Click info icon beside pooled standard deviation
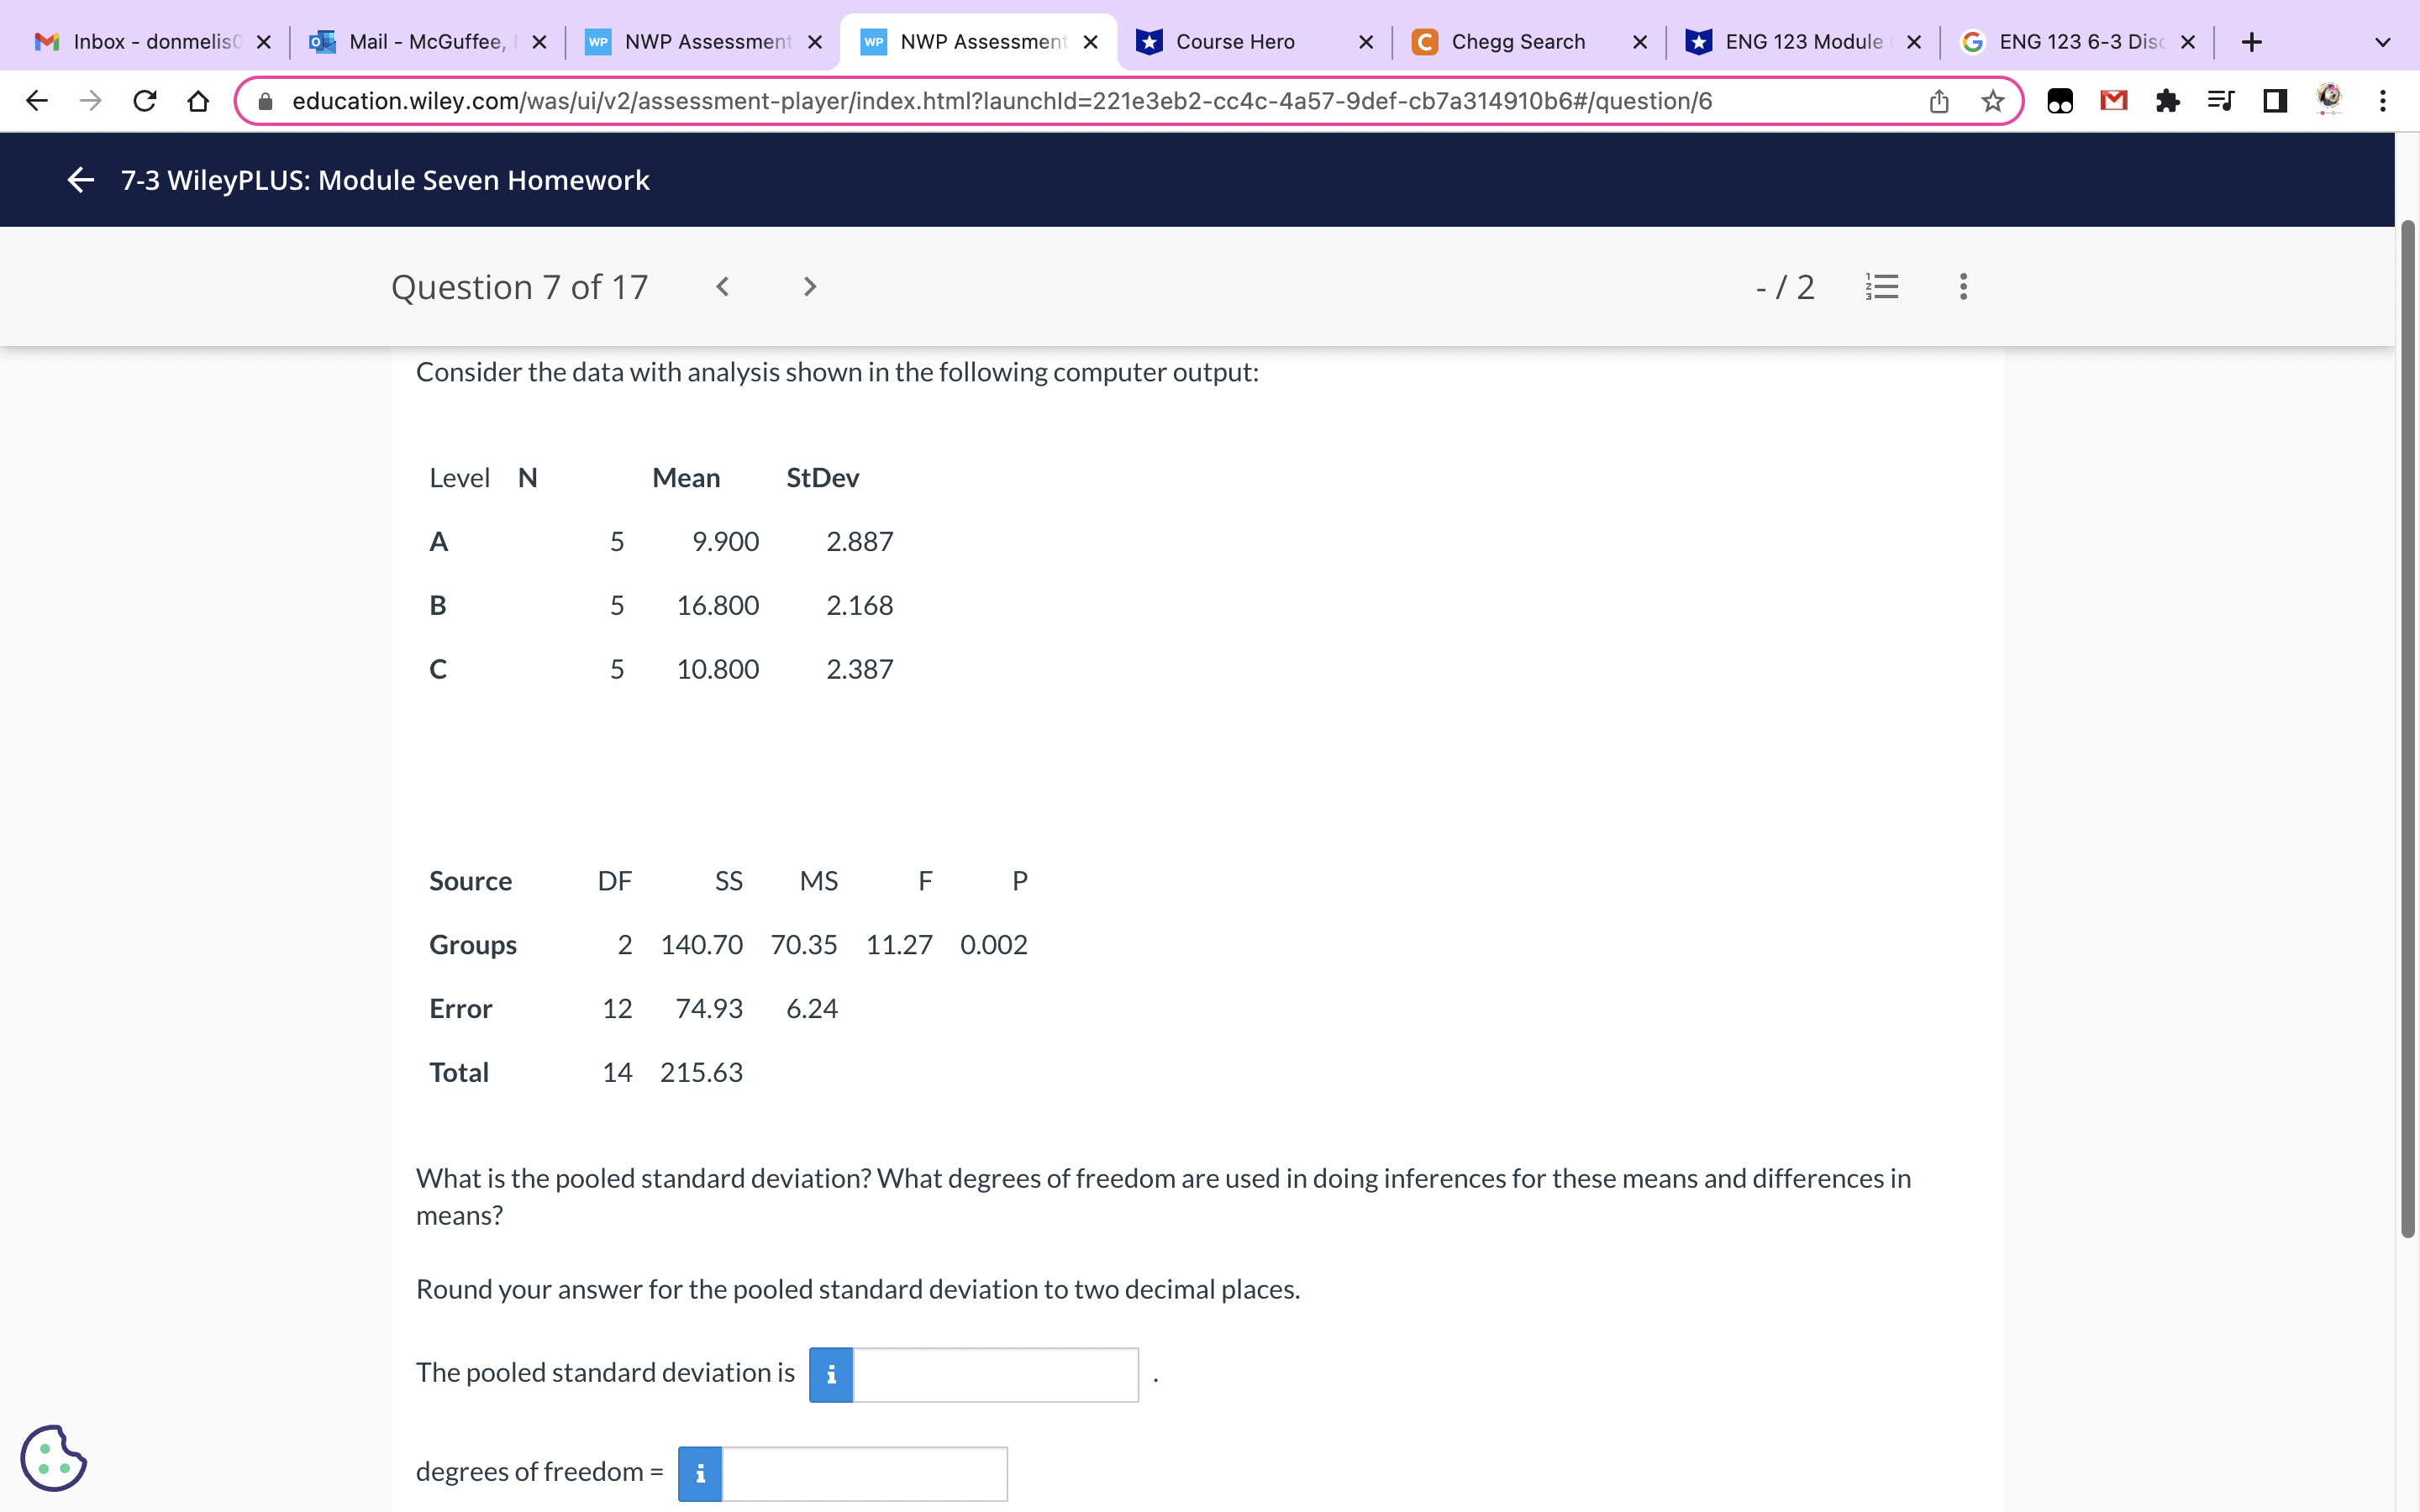This screenshot has height=1512, width=2420. pos(830,1375)
